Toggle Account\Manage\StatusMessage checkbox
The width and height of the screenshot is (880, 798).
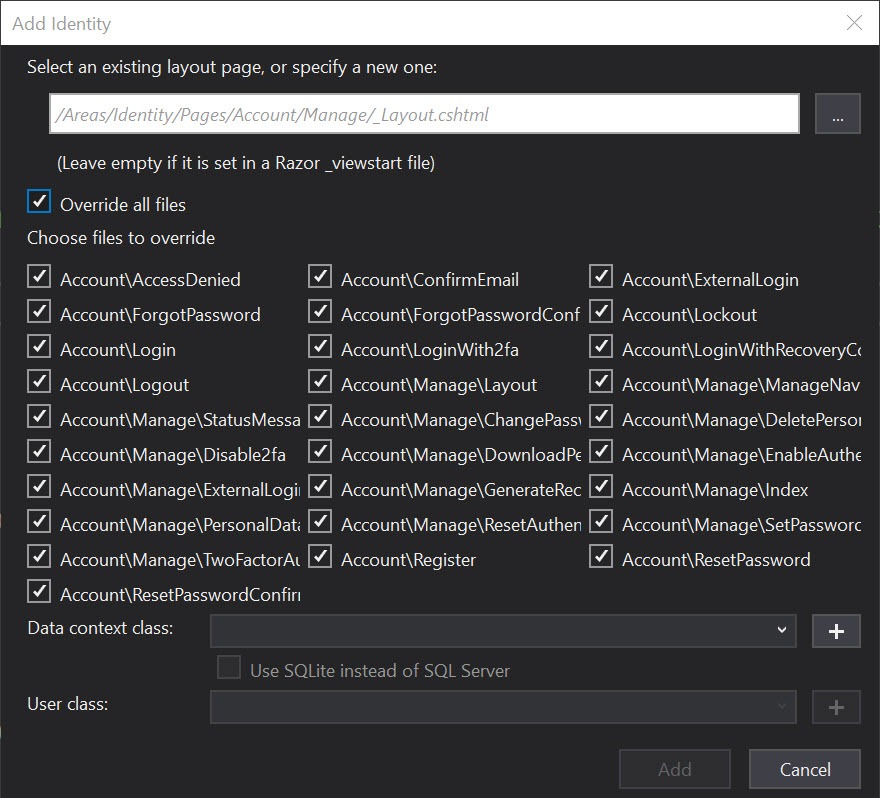coord(39,416)
